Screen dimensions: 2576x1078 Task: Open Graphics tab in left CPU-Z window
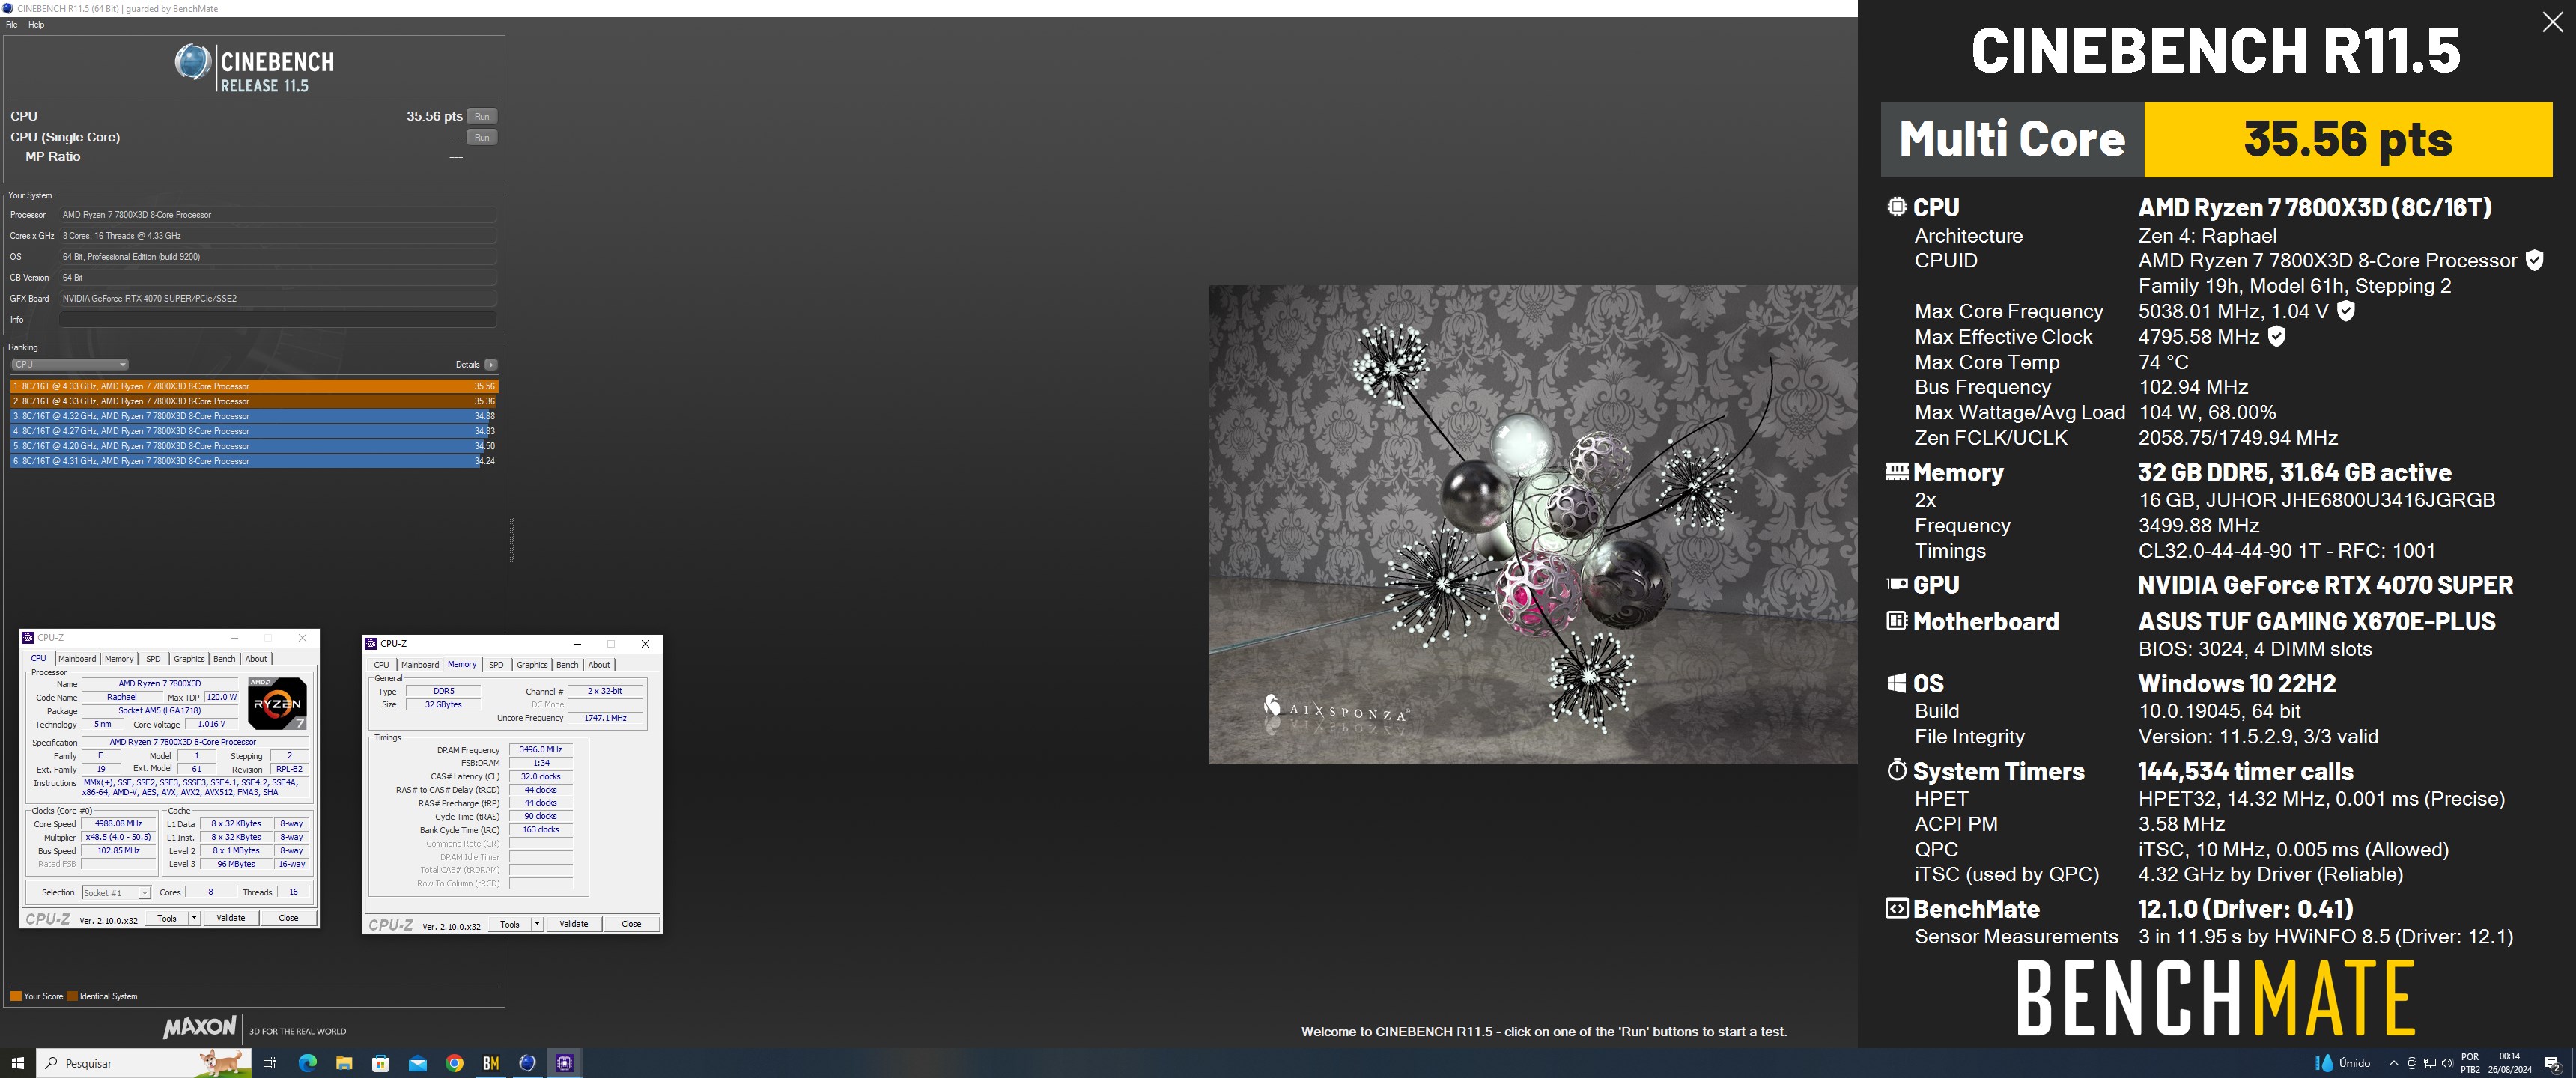[189, 659]
